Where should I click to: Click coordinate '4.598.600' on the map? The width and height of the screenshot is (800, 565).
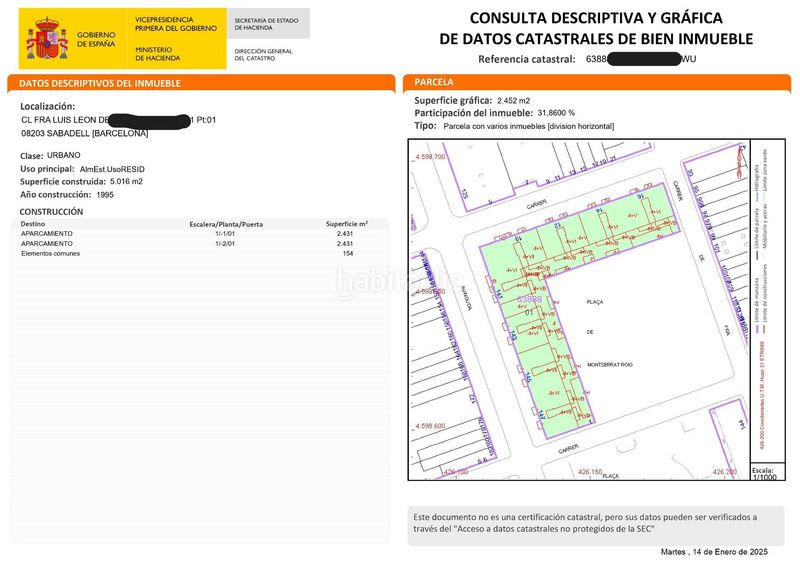431,426
